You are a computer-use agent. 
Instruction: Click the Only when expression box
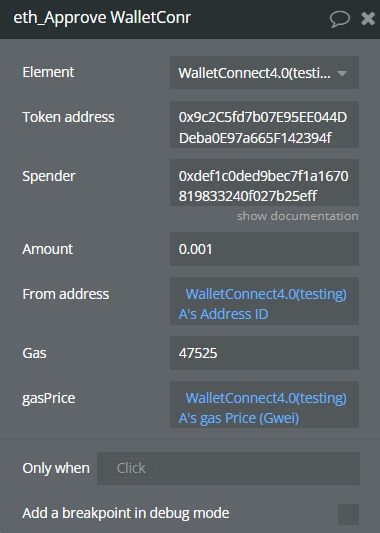pos(228,468)
